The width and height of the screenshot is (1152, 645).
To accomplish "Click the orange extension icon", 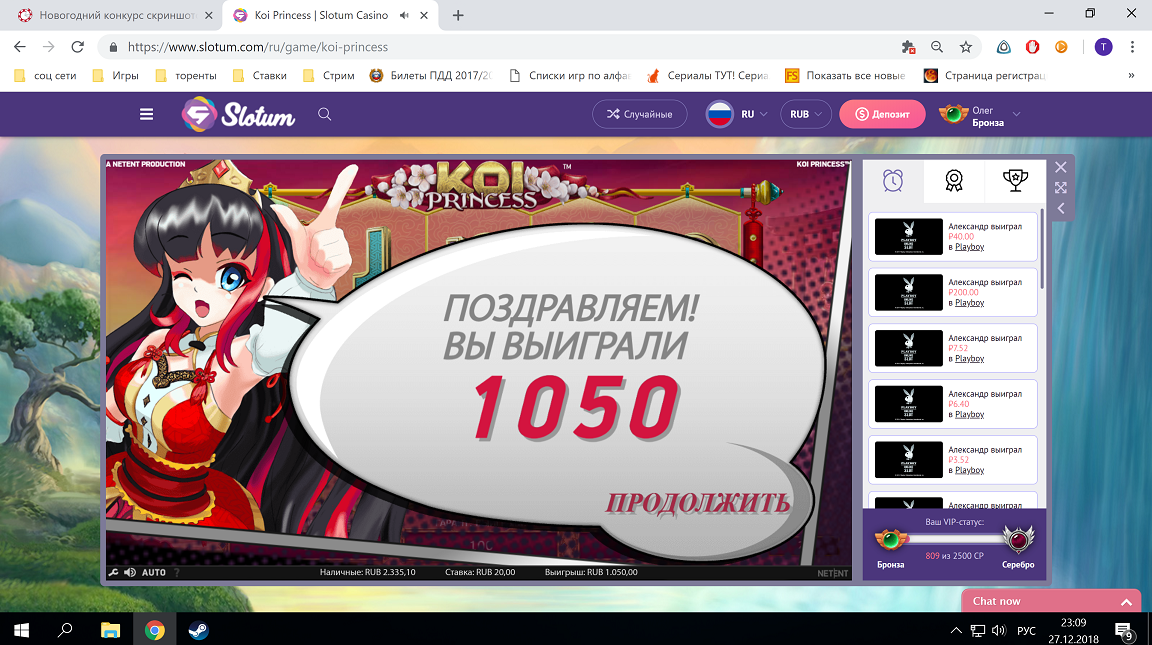I will point(1061,47).
